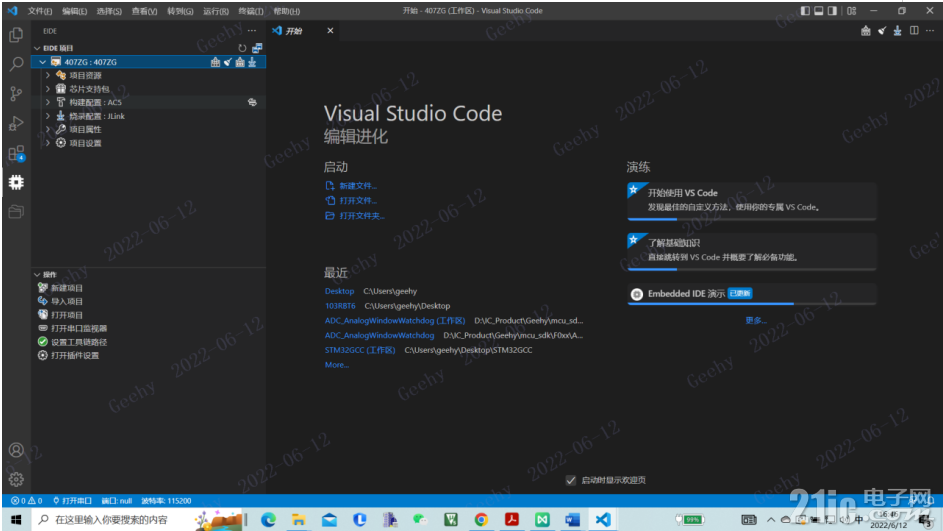Open the 查看(V) menu
Viewport: 943px width, 531px height.
(144, 11)
